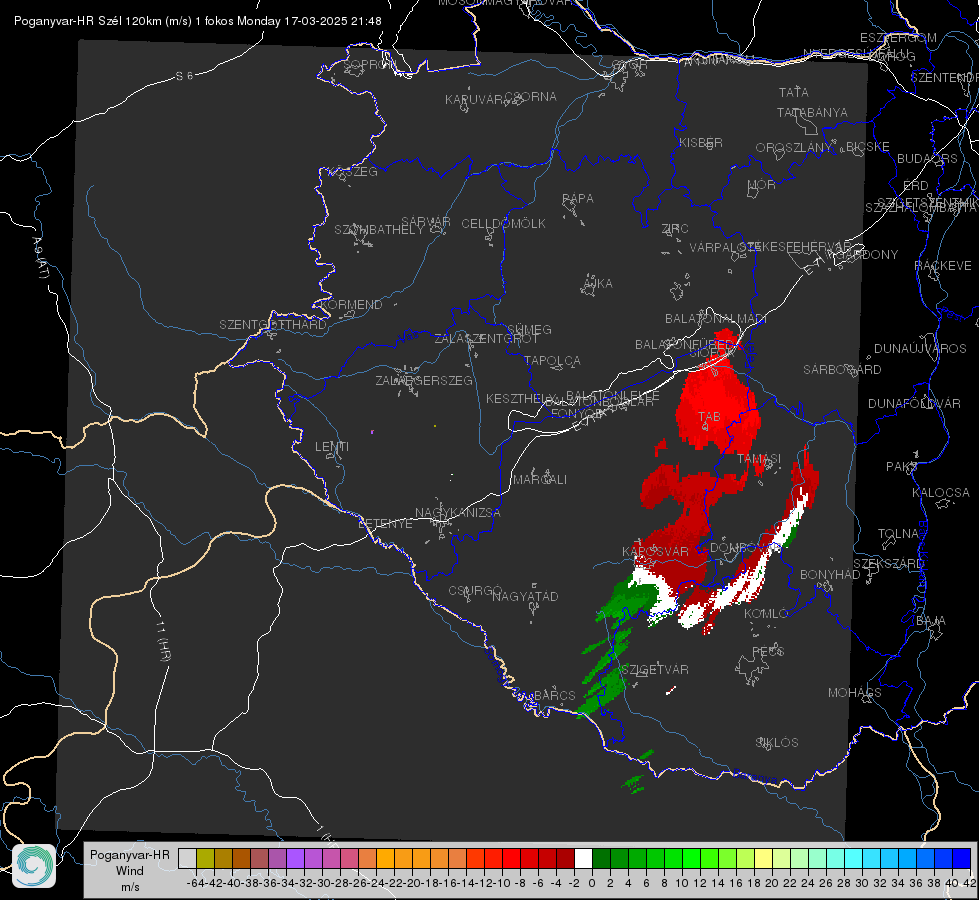
Task: Click the TAPOLCA town label
Action: (552, 361)
